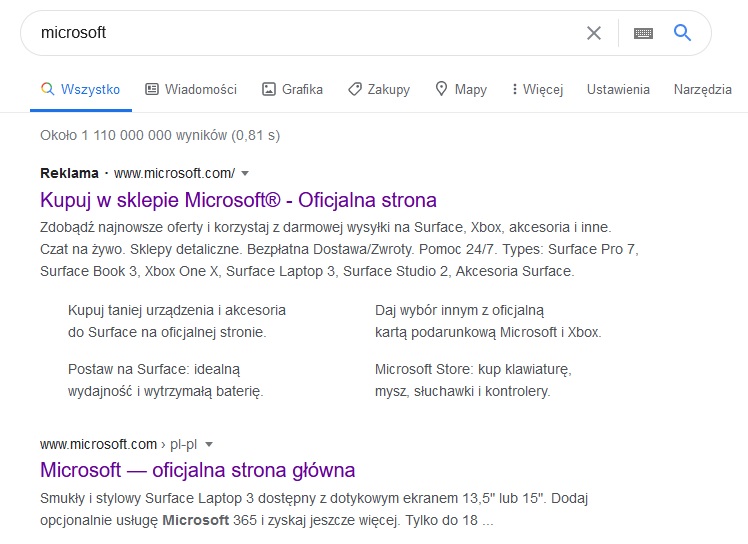Viewport: 748px width, 544px height.
Task: Click the results count text Około 1 110 000 000
Action: click(x=160, y=136)
